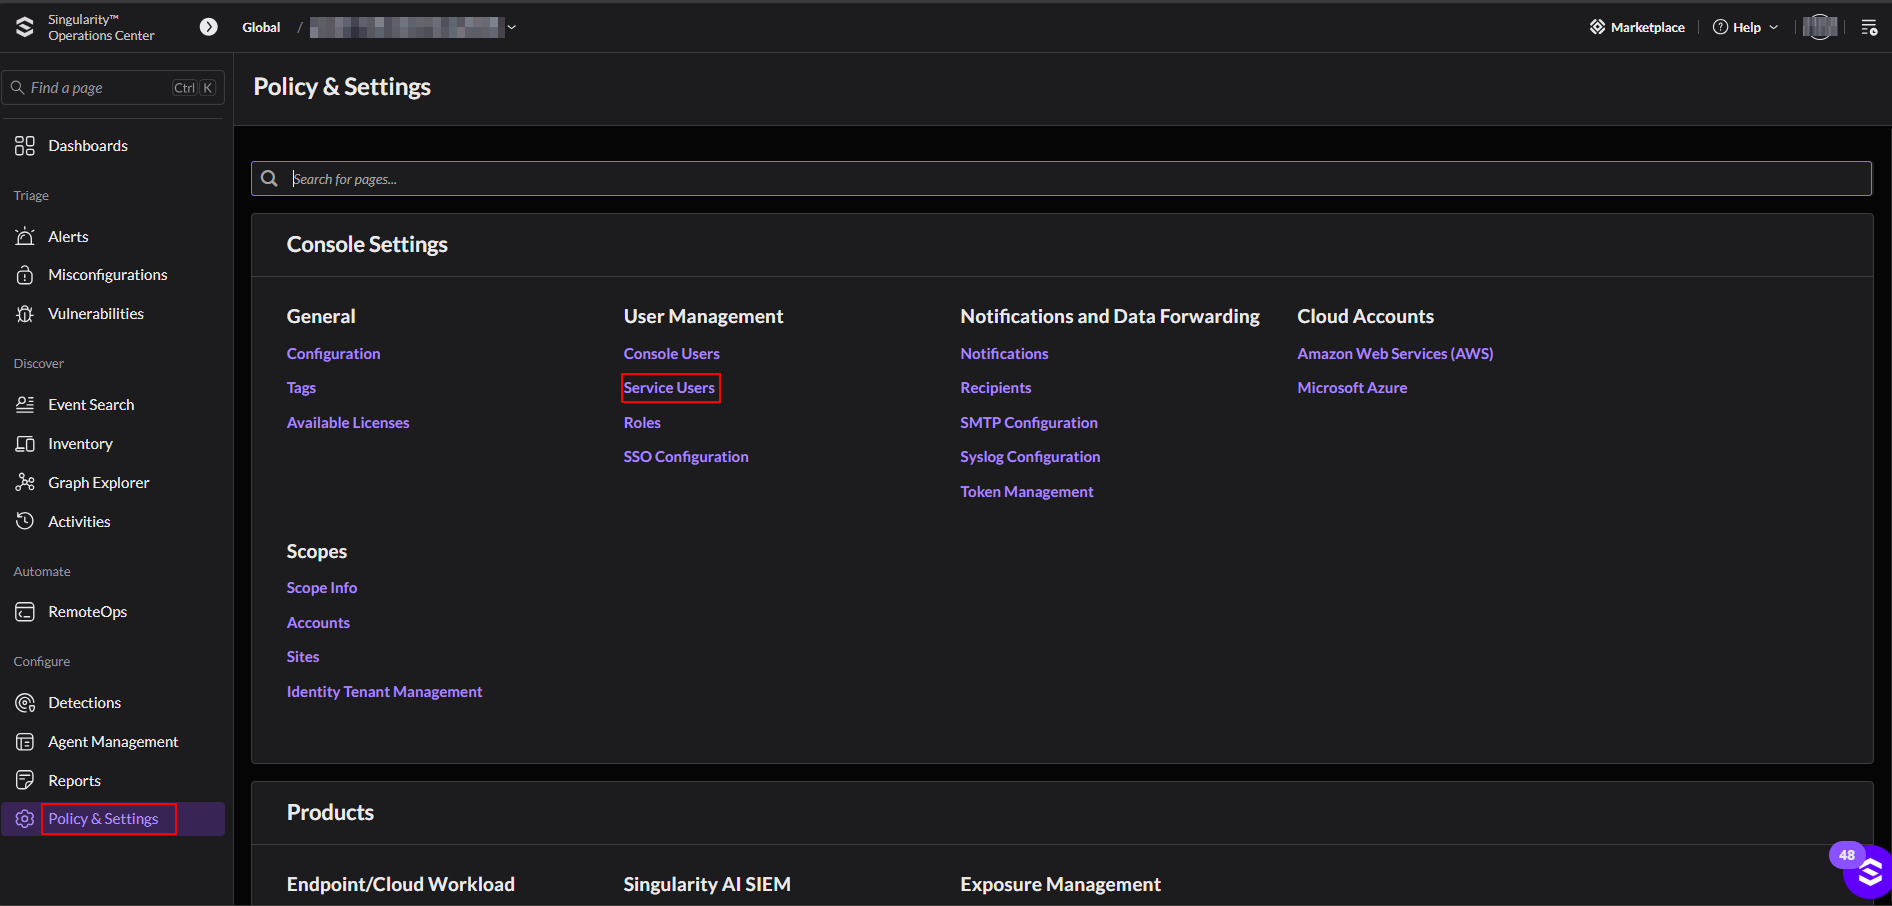Open the Service Users link

(669, 388)
